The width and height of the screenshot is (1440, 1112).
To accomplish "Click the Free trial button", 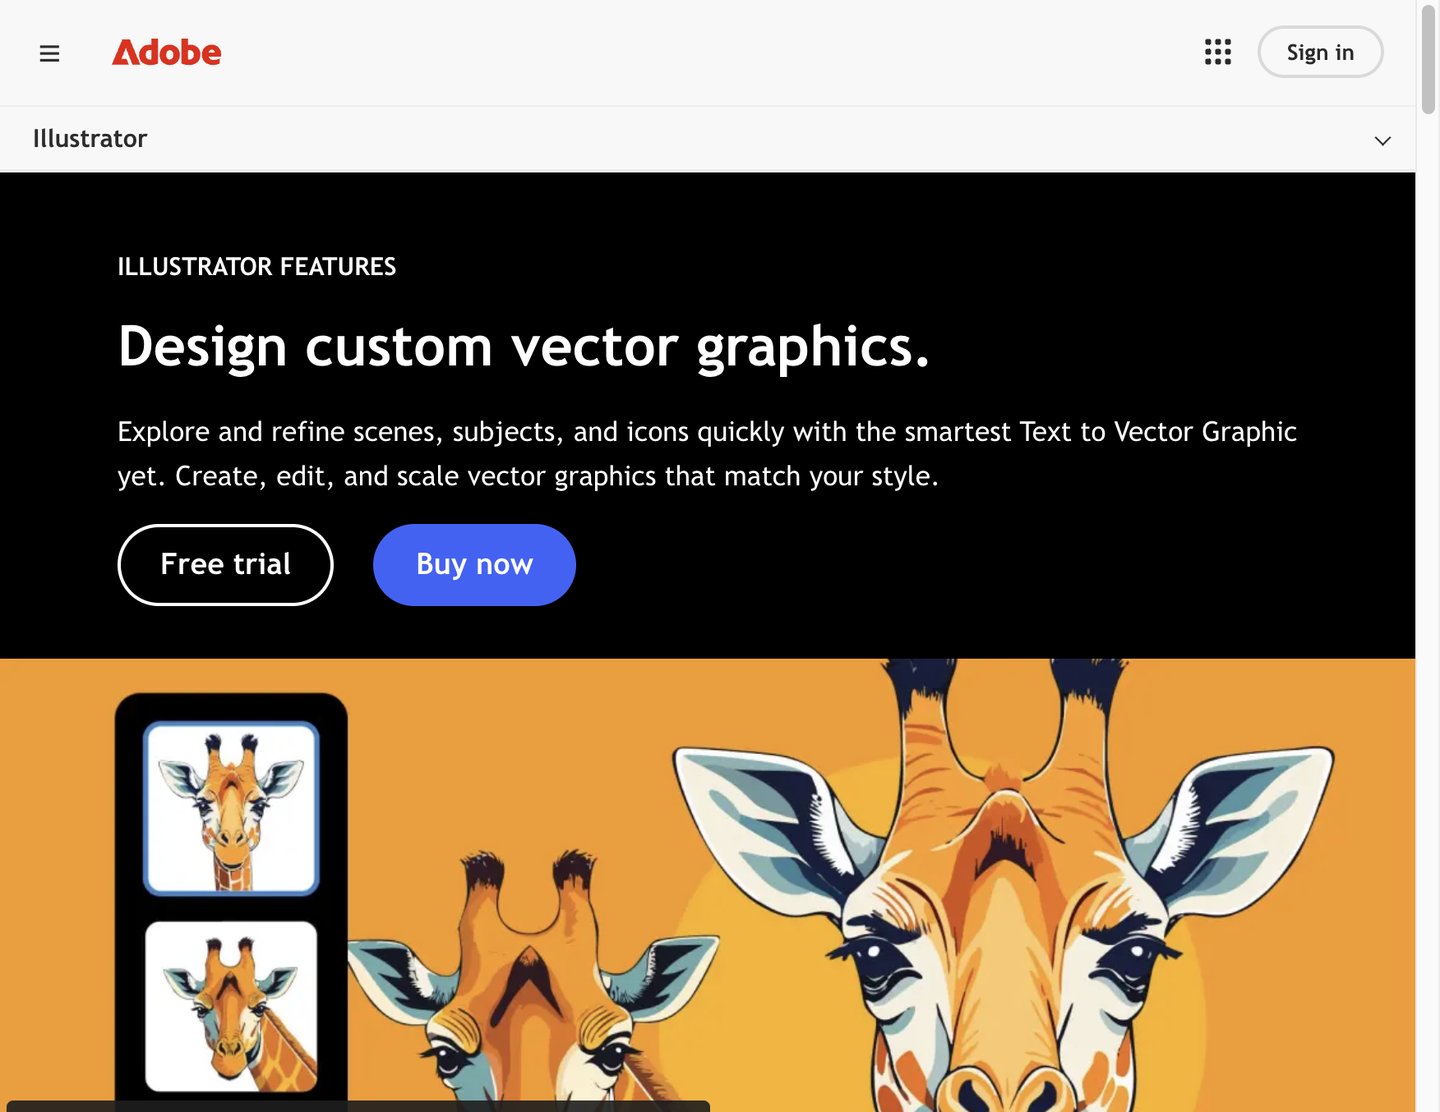I will 225,564.
